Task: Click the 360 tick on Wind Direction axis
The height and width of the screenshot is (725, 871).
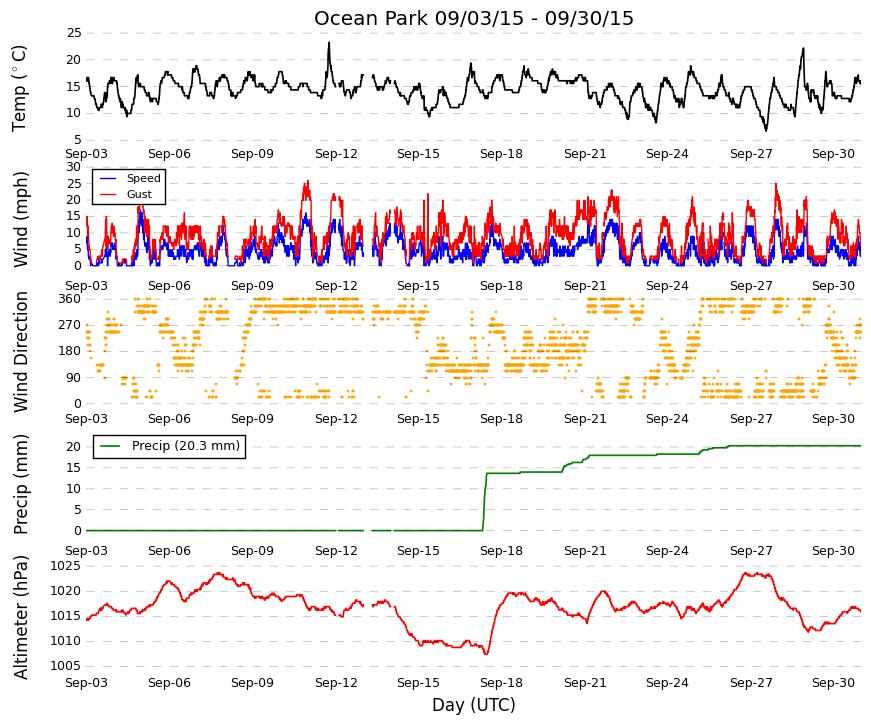Action: 70,299
